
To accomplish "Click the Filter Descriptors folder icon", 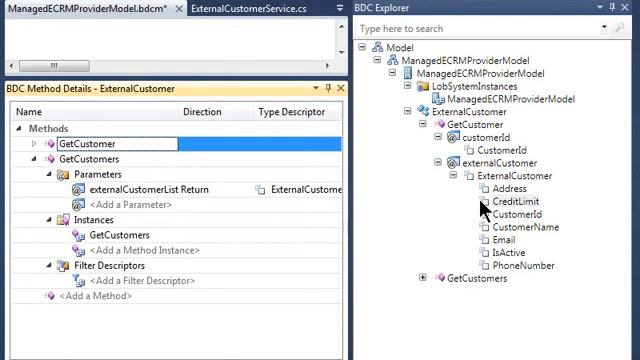I will [x=63, y=266].
